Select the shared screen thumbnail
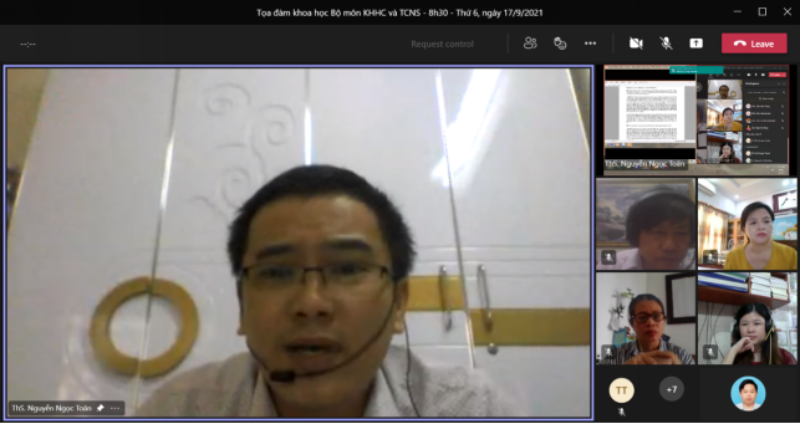Screen dimensions: 800x424 click(696, 120)
